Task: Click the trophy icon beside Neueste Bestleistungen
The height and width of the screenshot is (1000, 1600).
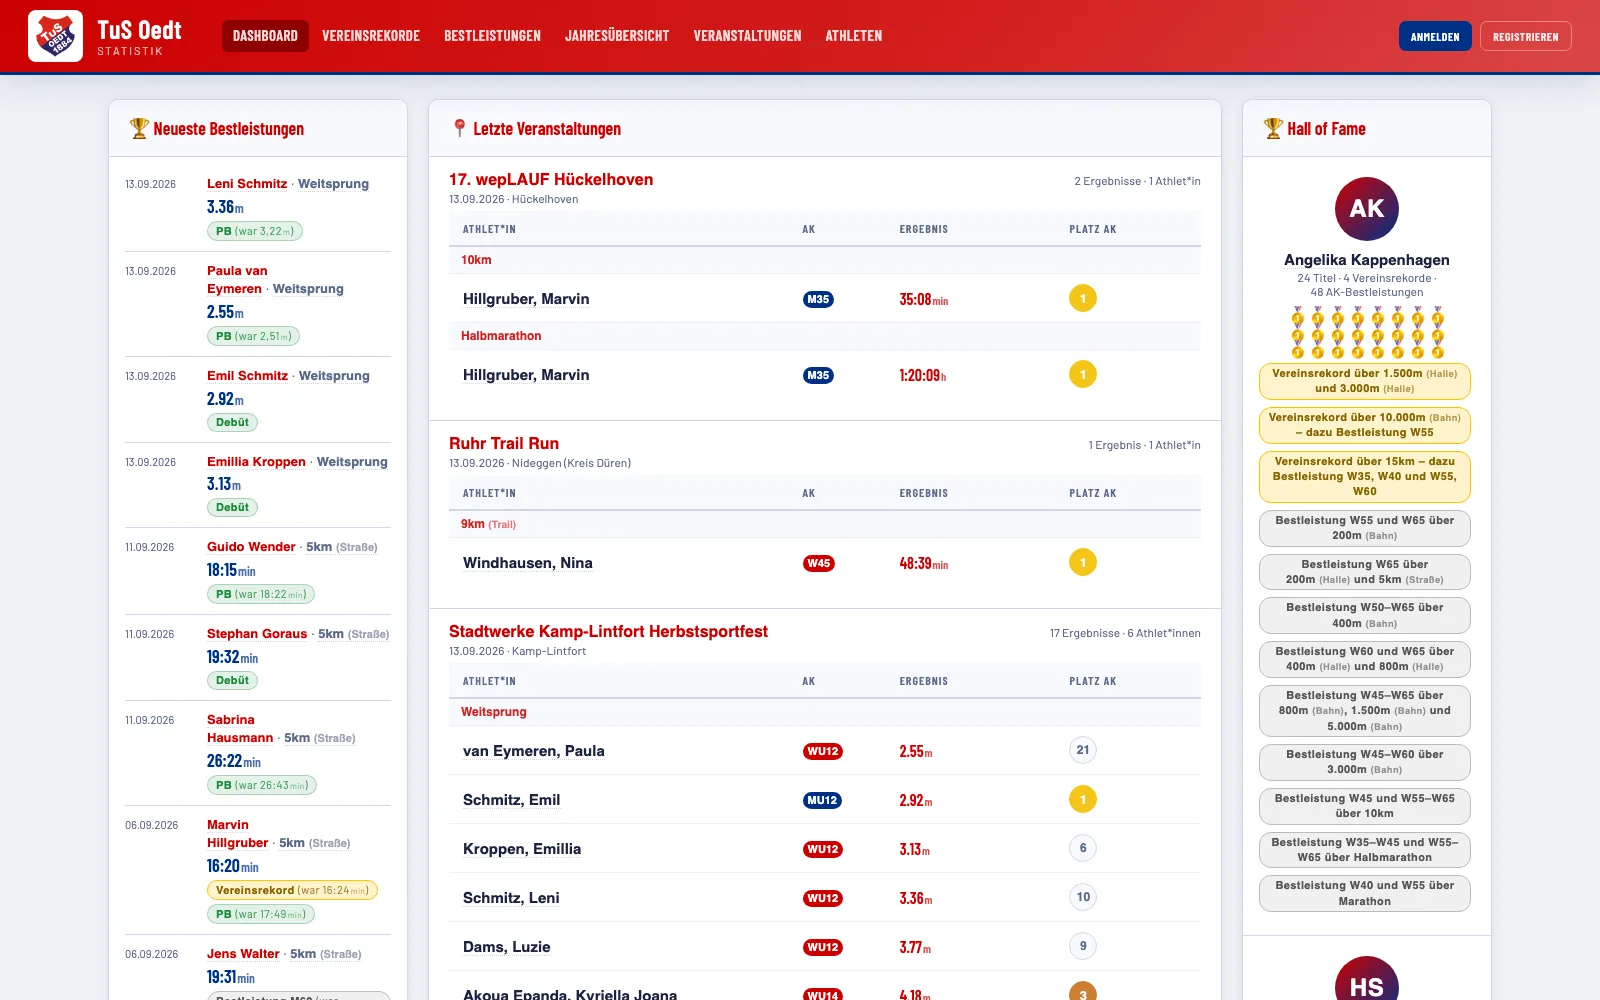Action: pyautogui.click(x=139, y=129)
